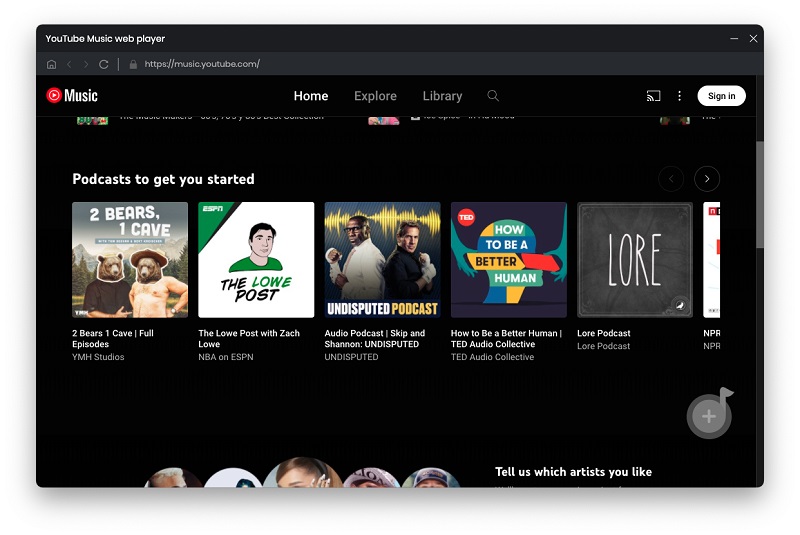This screenshot has width=800, height=535.
Task: Click the floating add music plus button
Action: [709, 416]
